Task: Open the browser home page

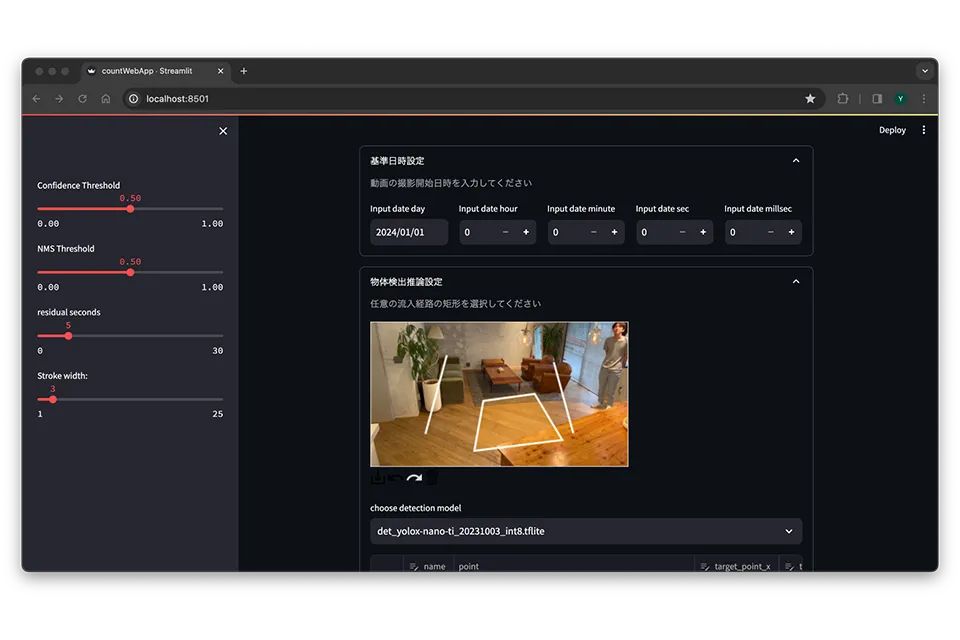Action: 106,99
